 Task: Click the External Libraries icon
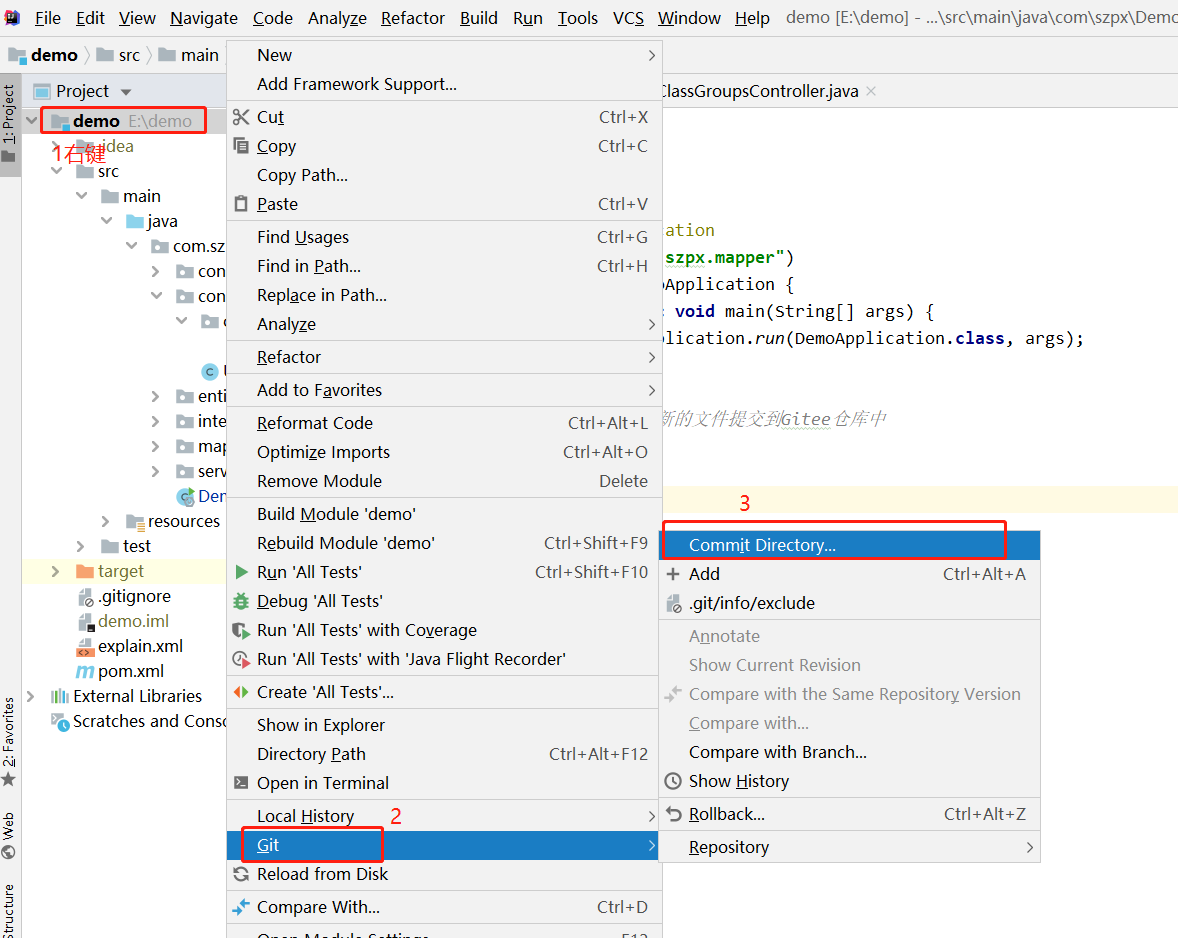pos(59,696)
